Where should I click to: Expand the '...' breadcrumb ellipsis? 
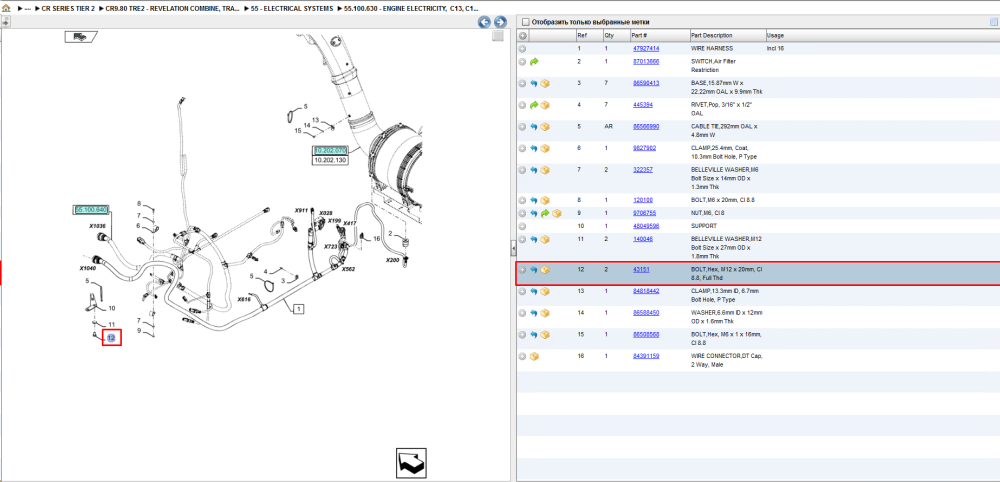click(27, 9)
